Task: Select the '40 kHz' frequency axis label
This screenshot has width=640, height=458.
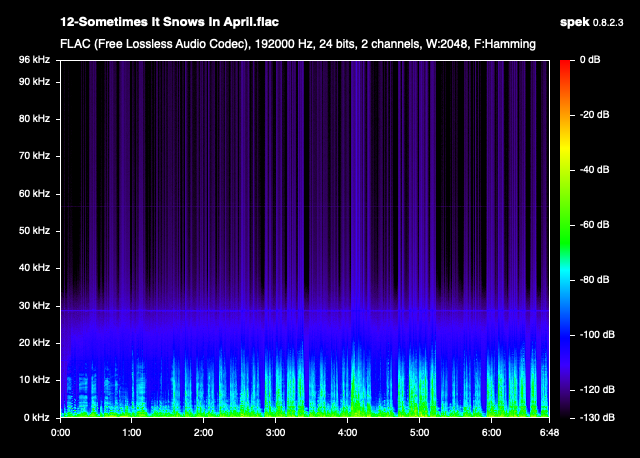Action: (x=34, y=267)
